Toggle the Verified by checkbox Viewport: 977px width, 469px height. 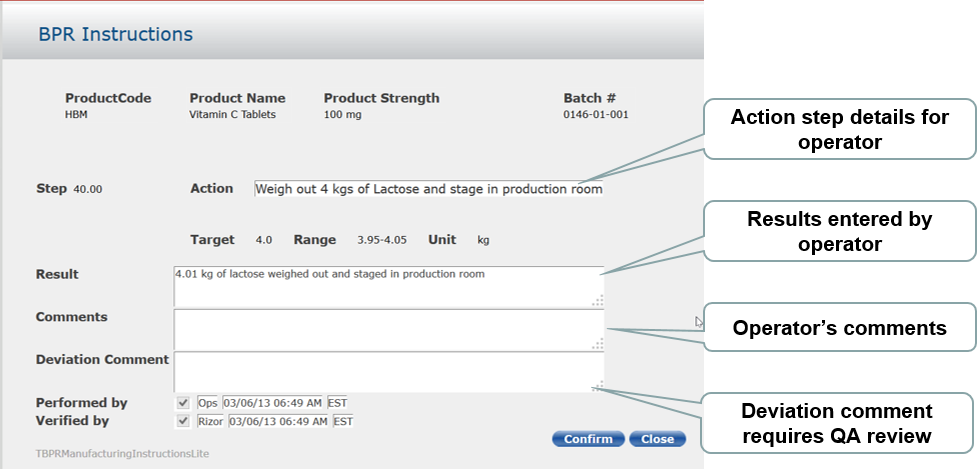183,421
